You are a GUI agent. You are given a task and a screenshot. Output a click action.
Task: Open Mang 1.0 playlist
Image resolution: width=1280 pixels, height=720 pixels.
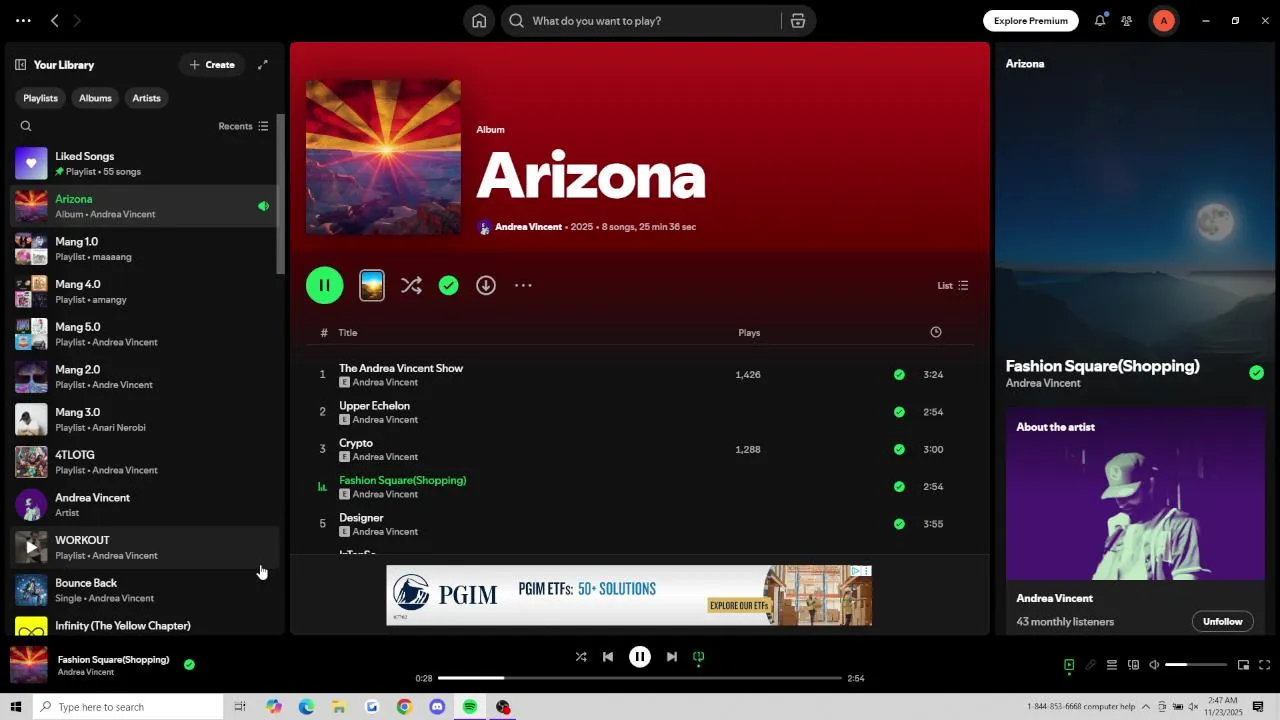145,249
